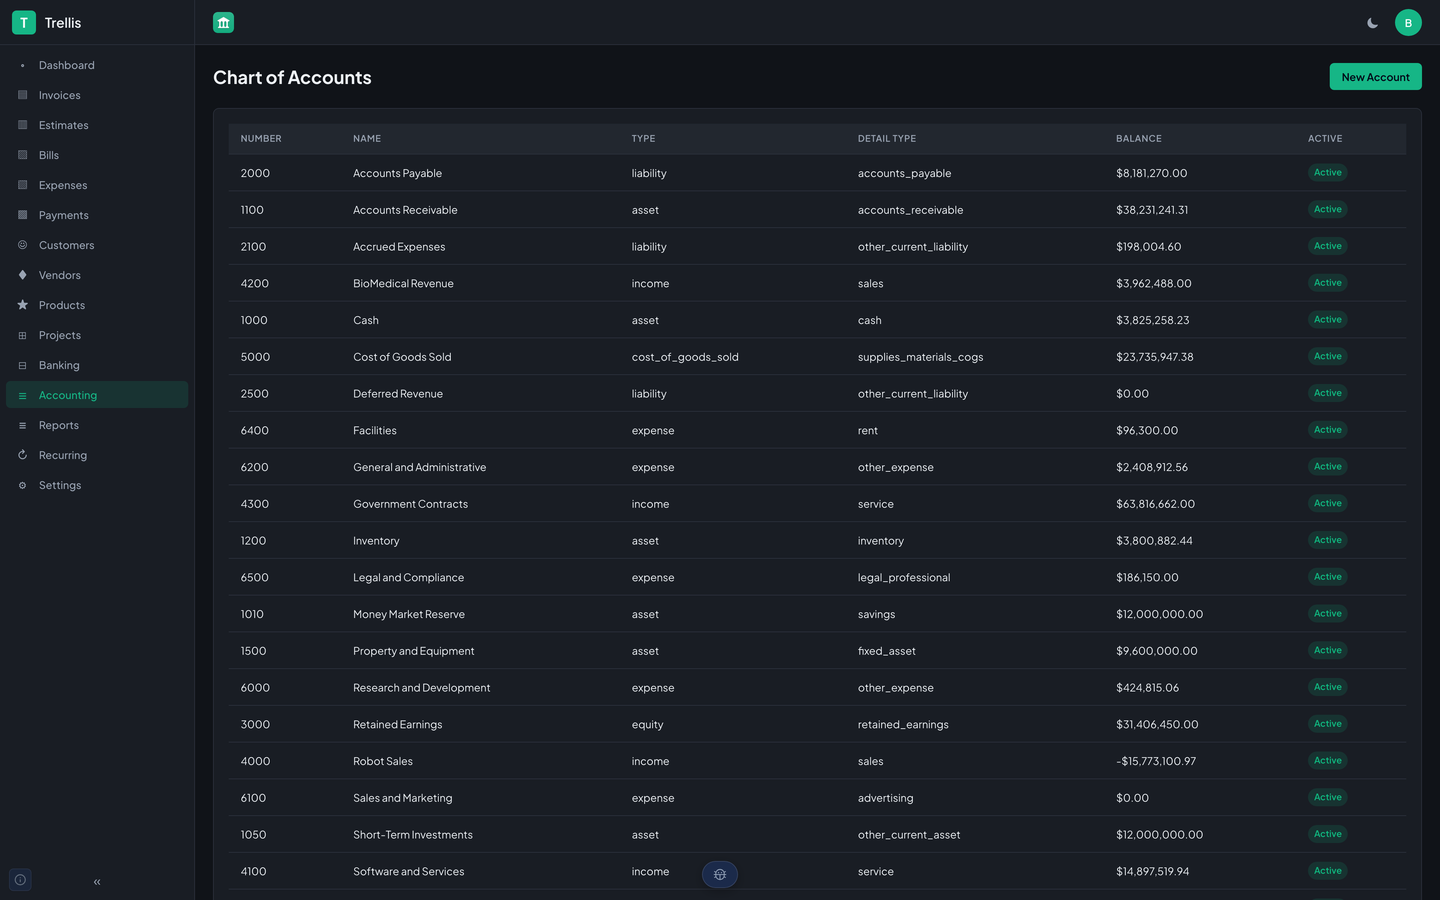
Task: Click the Cost of Goods Sold row
Action: [x=817, y=357]
